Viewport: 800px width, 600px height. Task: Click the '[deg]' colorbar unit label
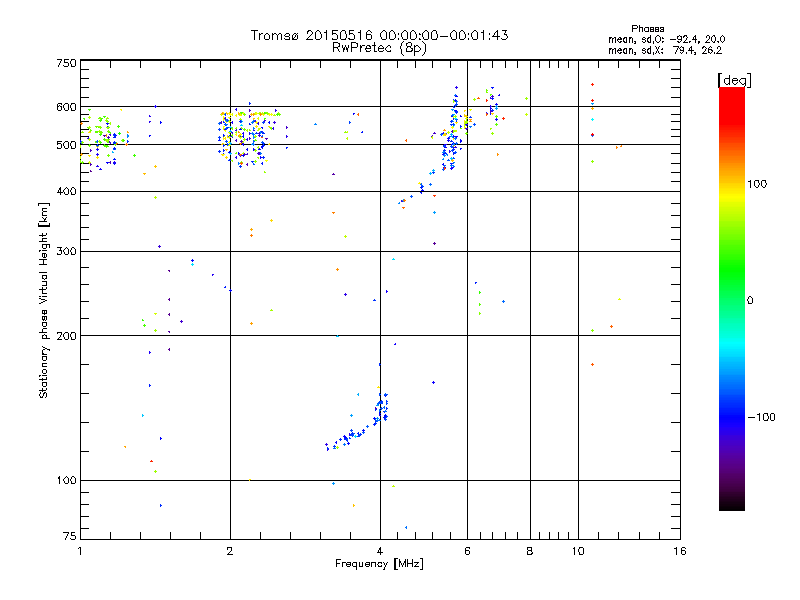tap(734, 80)
